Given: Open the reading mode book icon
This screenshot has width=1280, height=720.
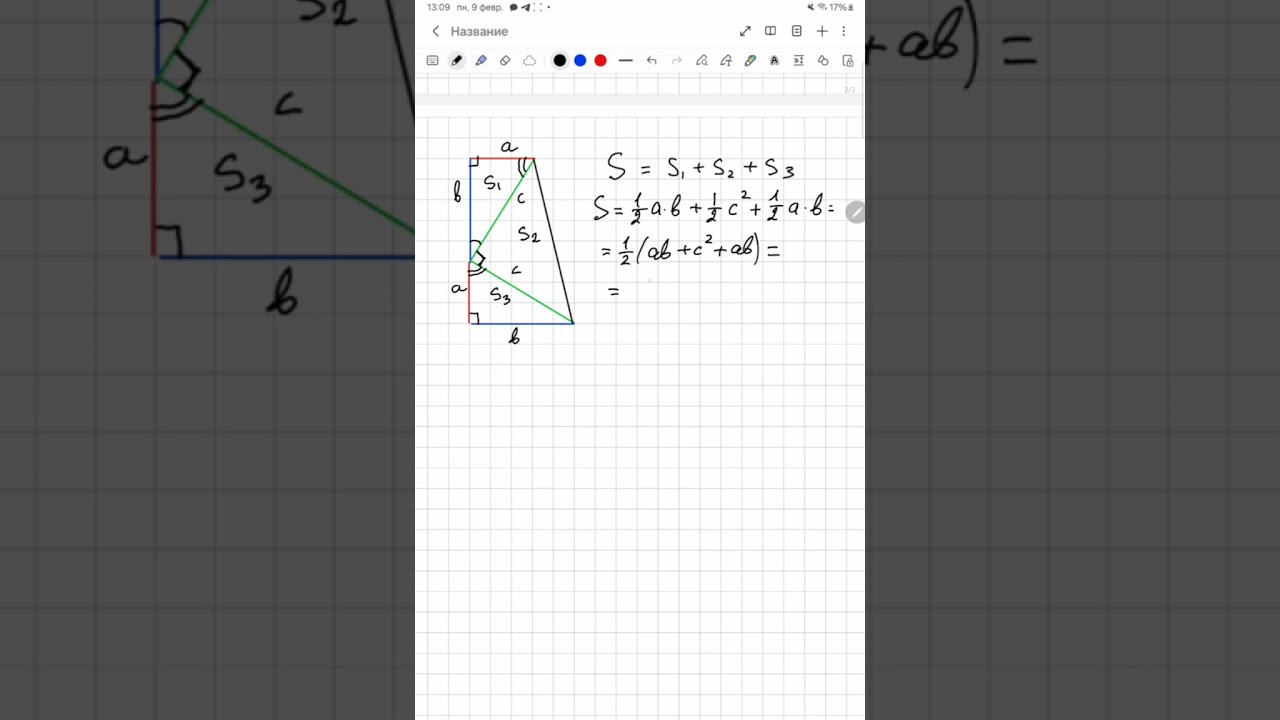Looking at the screenshot, I should [770, 32].
